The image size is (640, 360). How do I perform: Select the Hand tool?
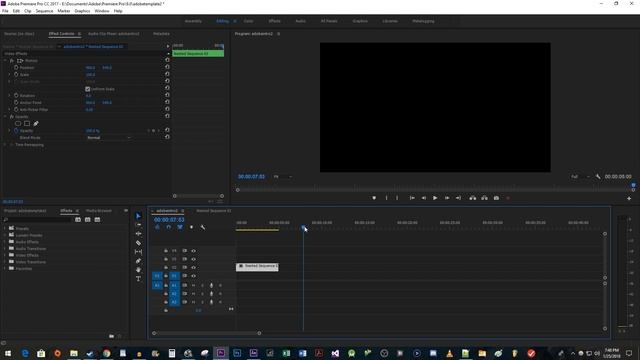coord(138,270)
